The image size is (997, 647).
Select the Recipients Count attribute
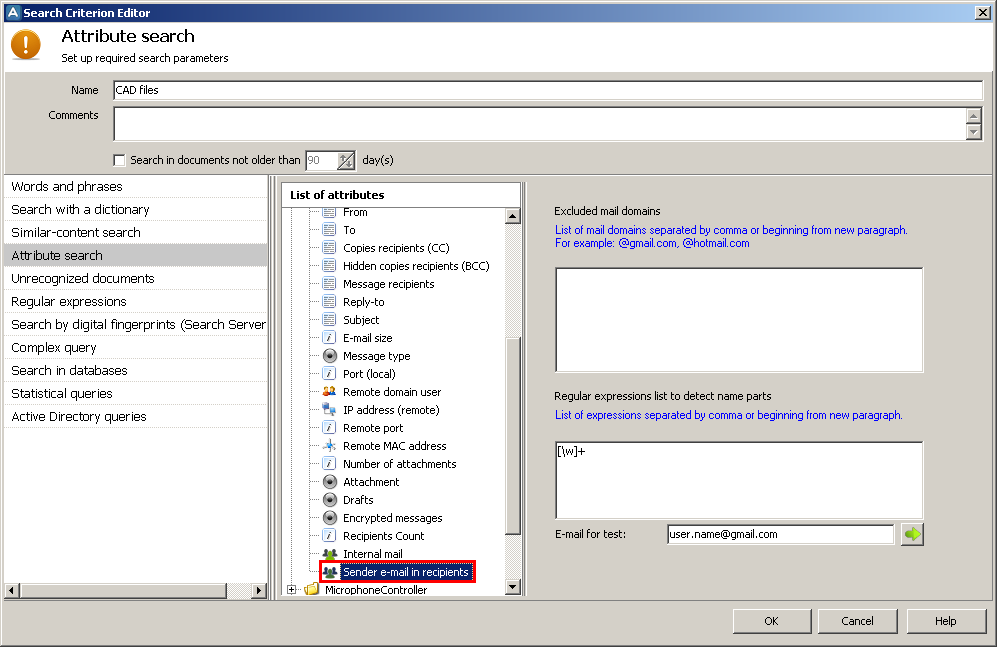[x=383, y=536]
